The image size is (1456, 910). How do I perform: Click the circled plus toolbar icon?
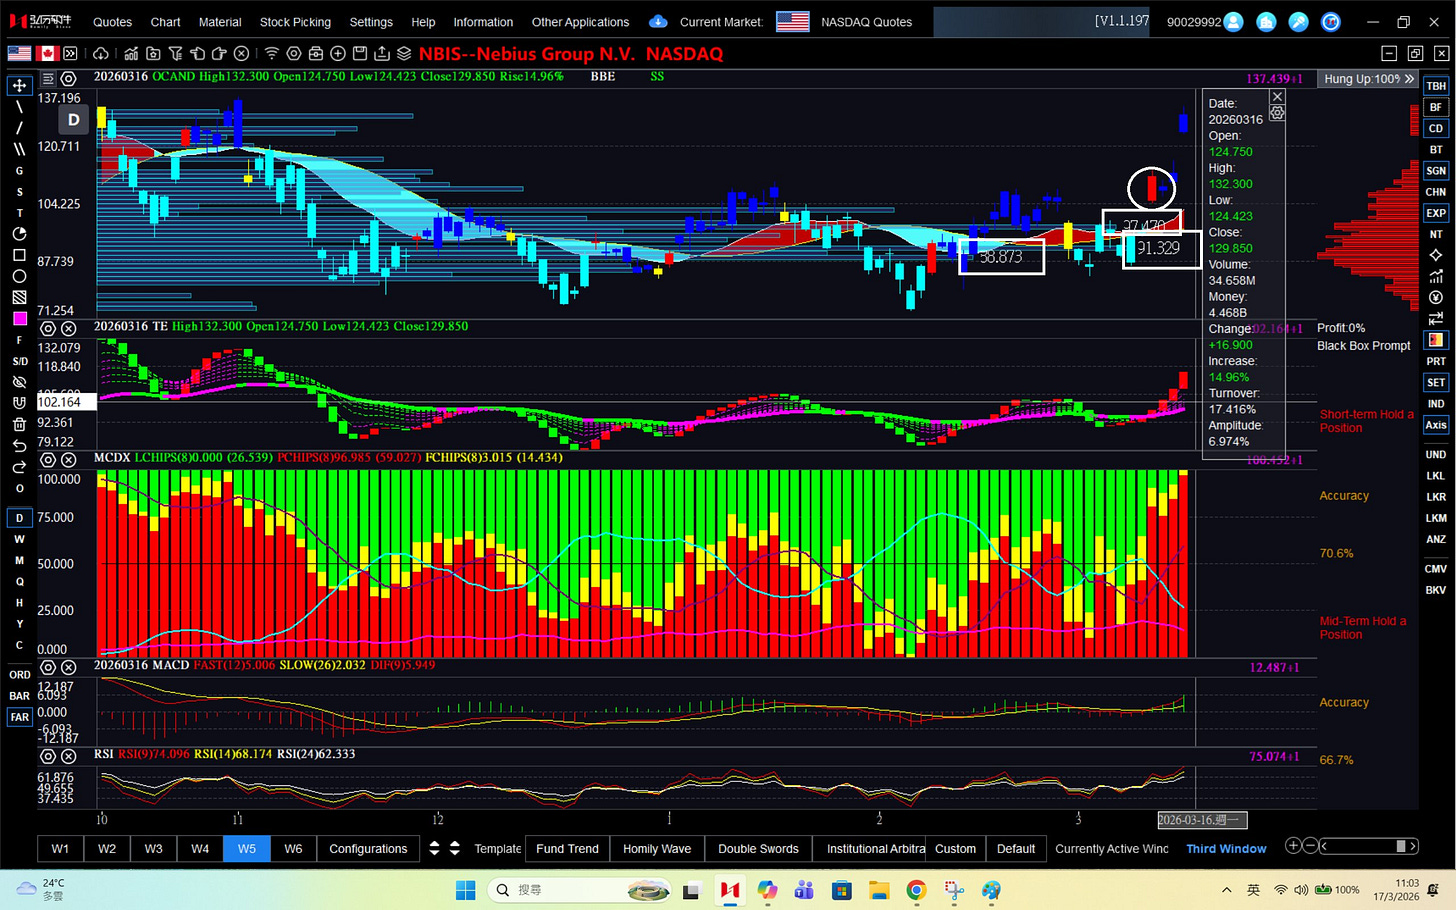(x=338, y=53)
